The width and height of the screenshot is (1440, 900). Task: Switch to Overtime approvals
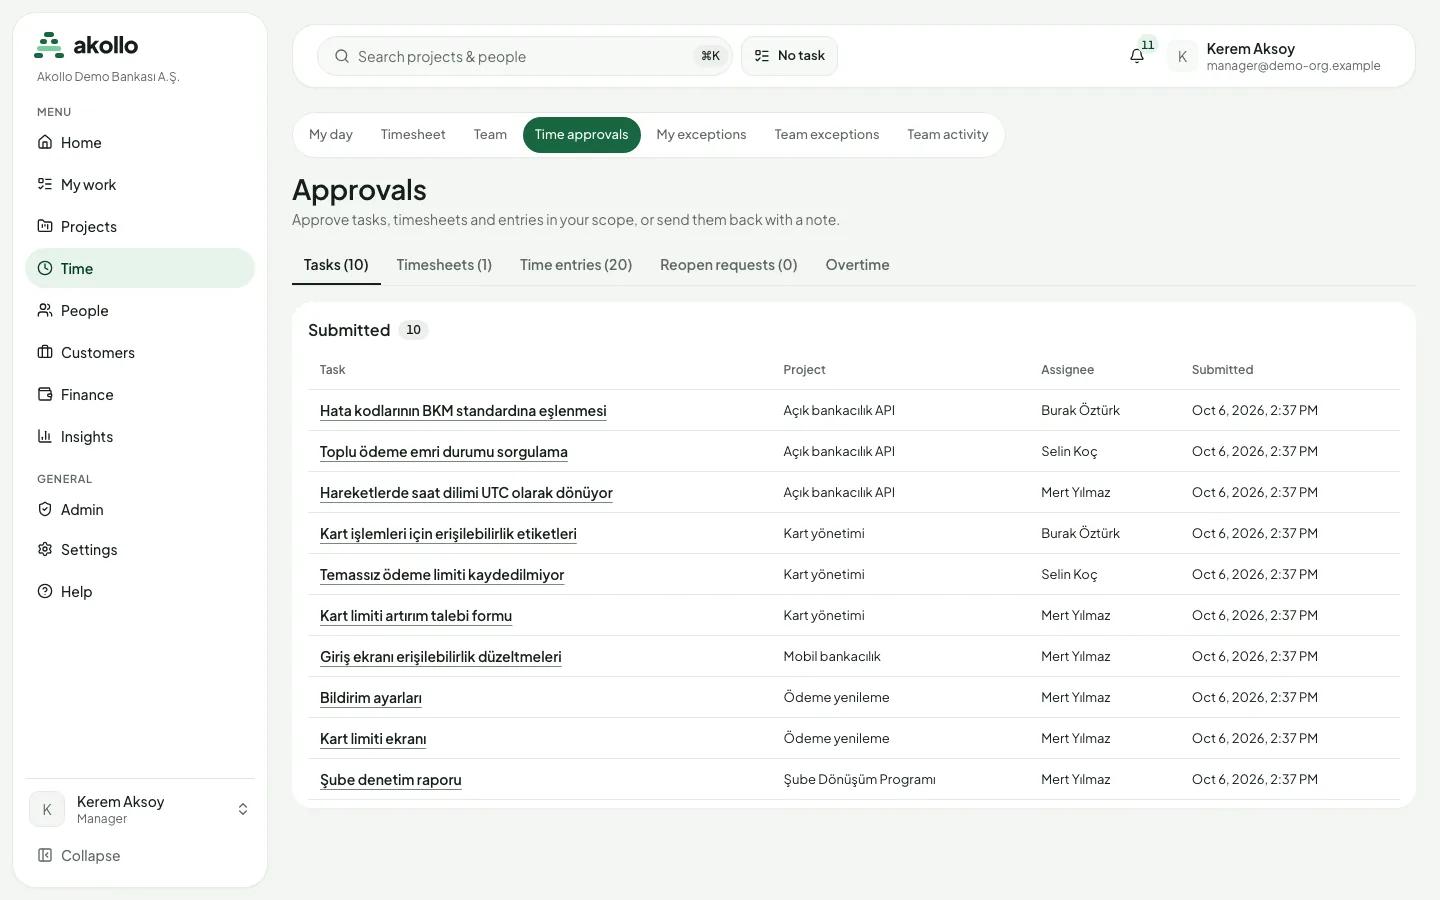(x=857, y=265)
